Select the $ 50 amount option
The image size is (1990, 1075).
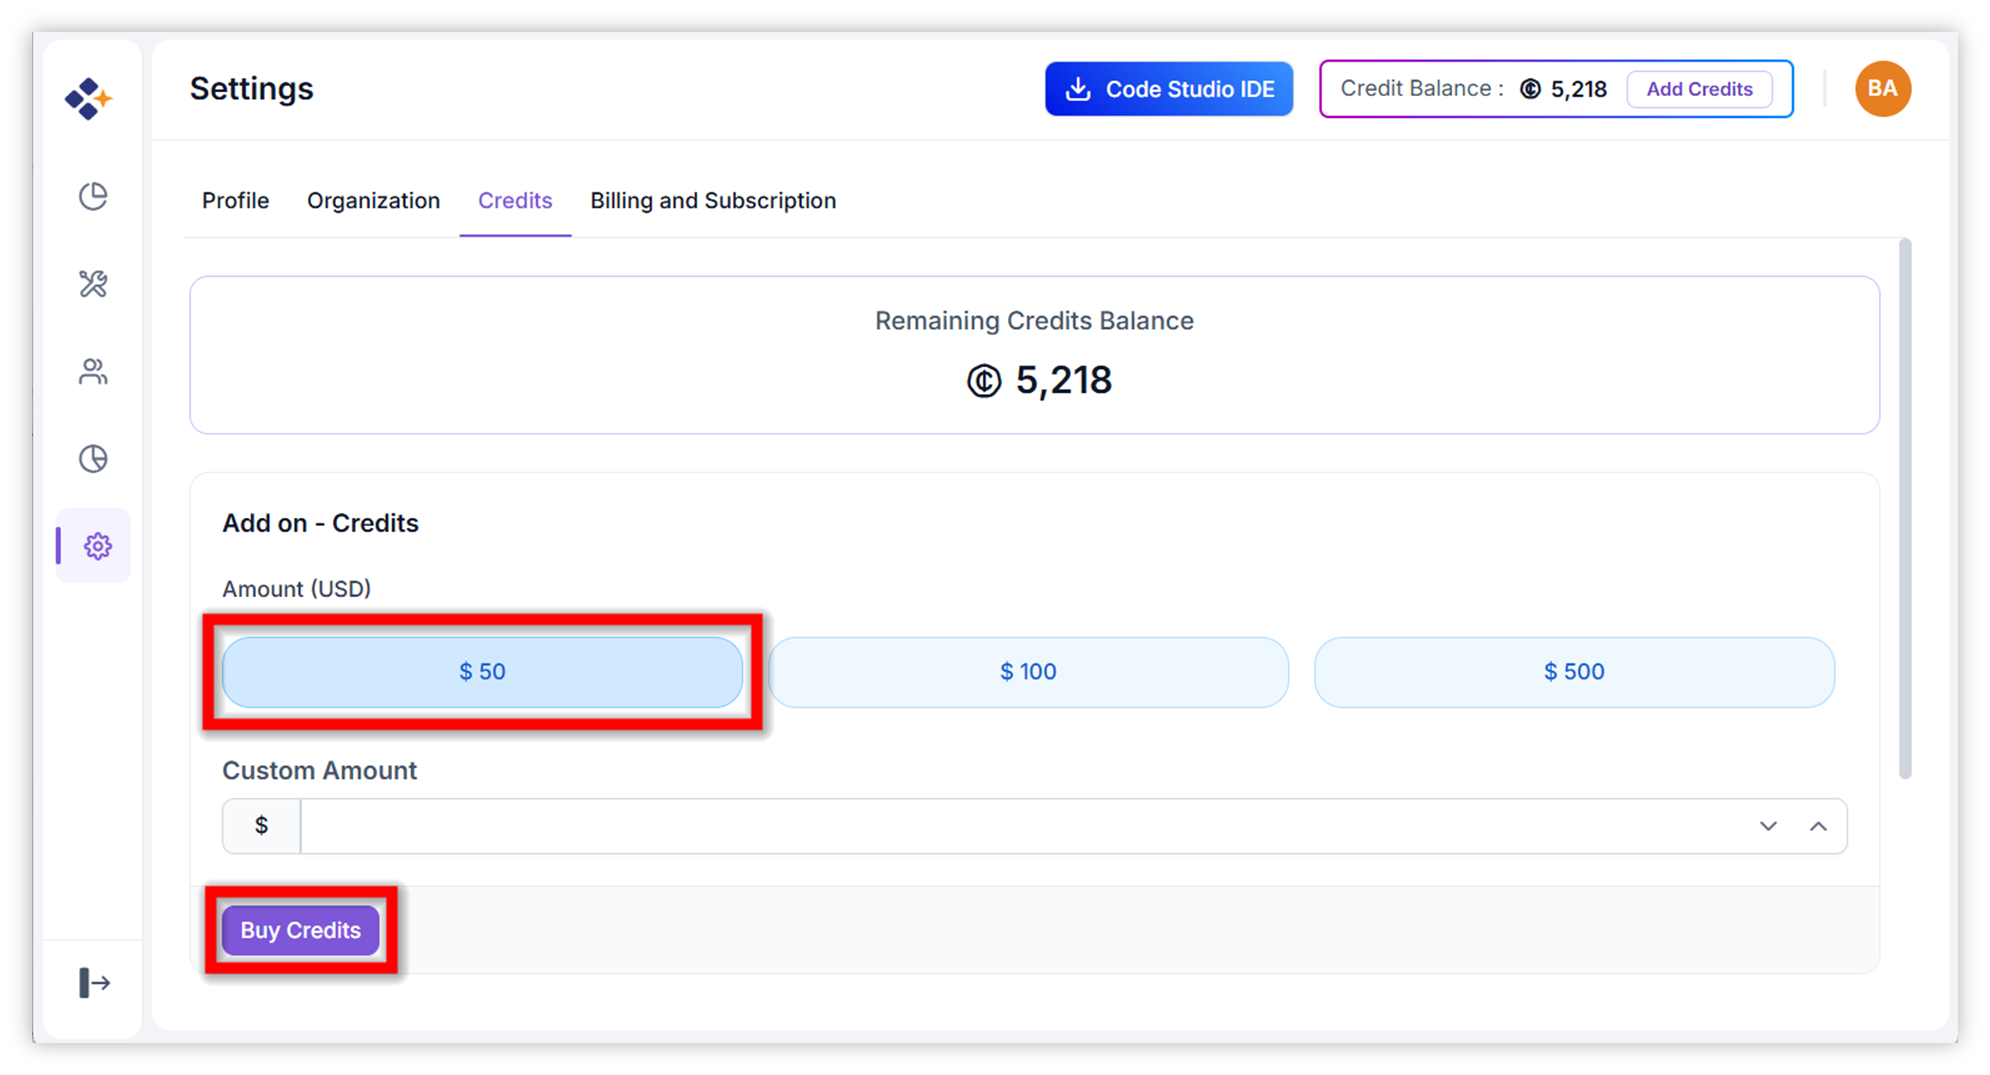(x=482, y=672)
